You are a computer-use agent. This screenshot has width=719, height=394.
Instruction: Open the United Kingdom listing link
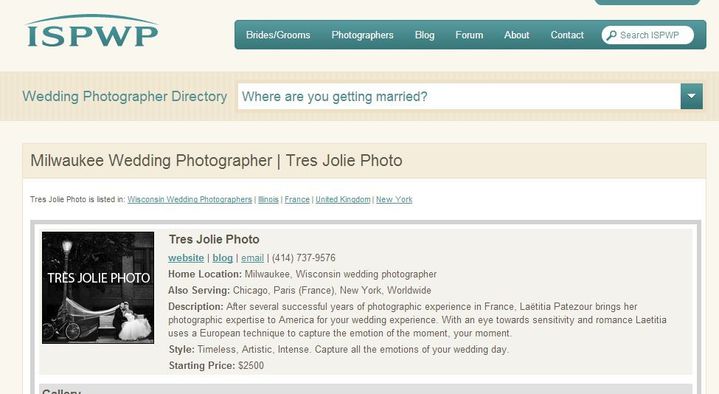click(343, 200)
